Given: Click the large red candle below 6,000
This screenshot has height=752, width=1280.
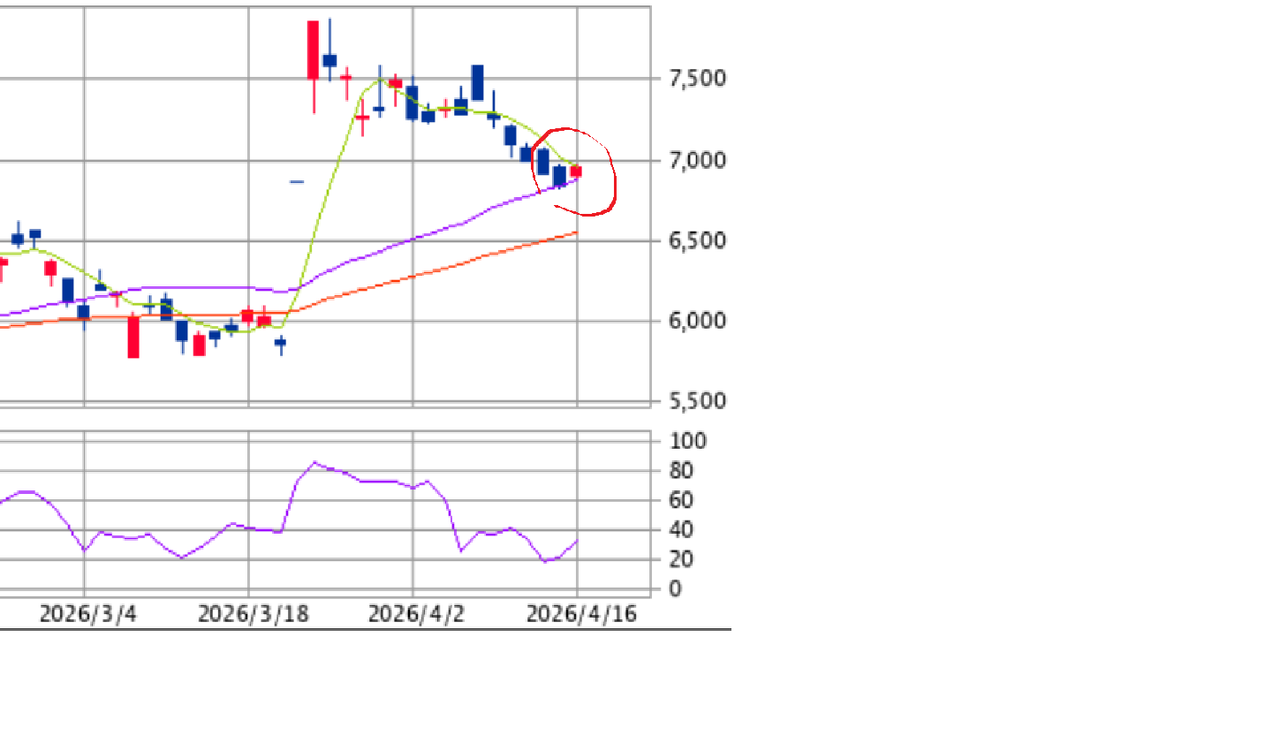Looking at the screenshot, I should tap(133, 336).
